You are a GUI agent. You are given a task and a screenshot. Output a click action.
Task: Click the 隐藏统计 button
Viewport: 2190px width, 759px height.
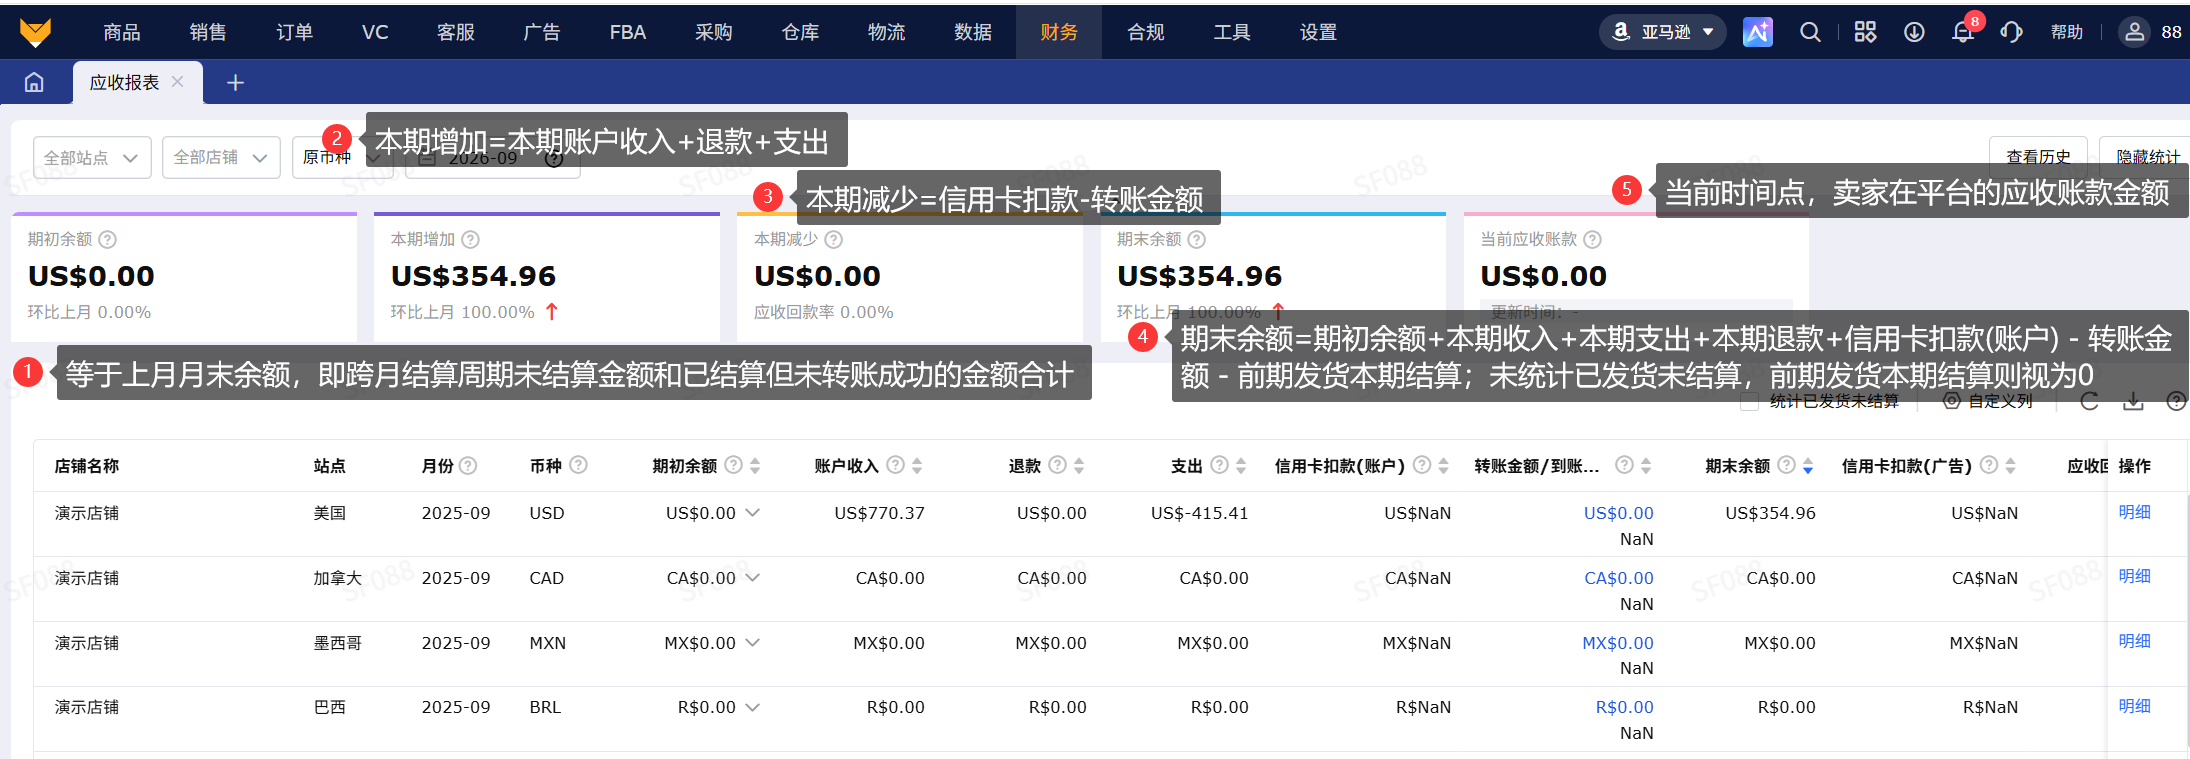pyautogui.click(x=2146, y=157)
